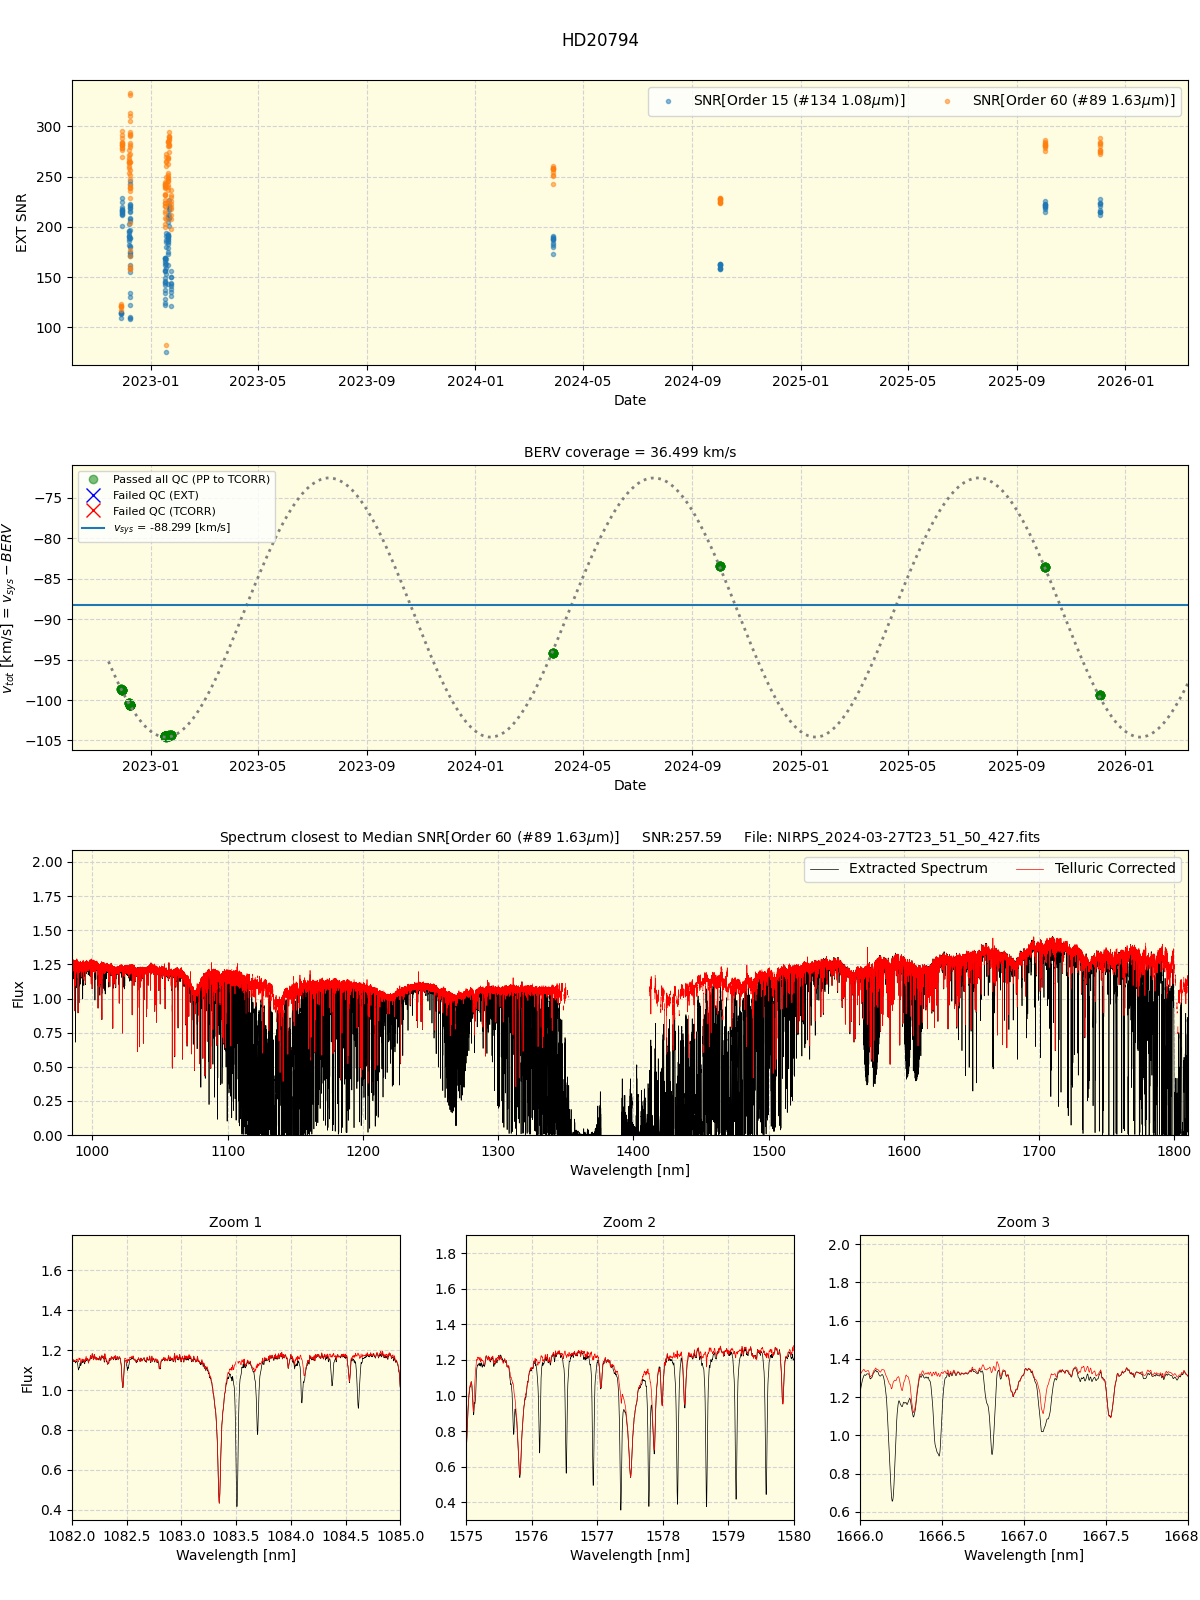Click the Date label under the BERV plot
Image resolution: width=1200 pixels, height=1600 pixels.
point(630,785)
